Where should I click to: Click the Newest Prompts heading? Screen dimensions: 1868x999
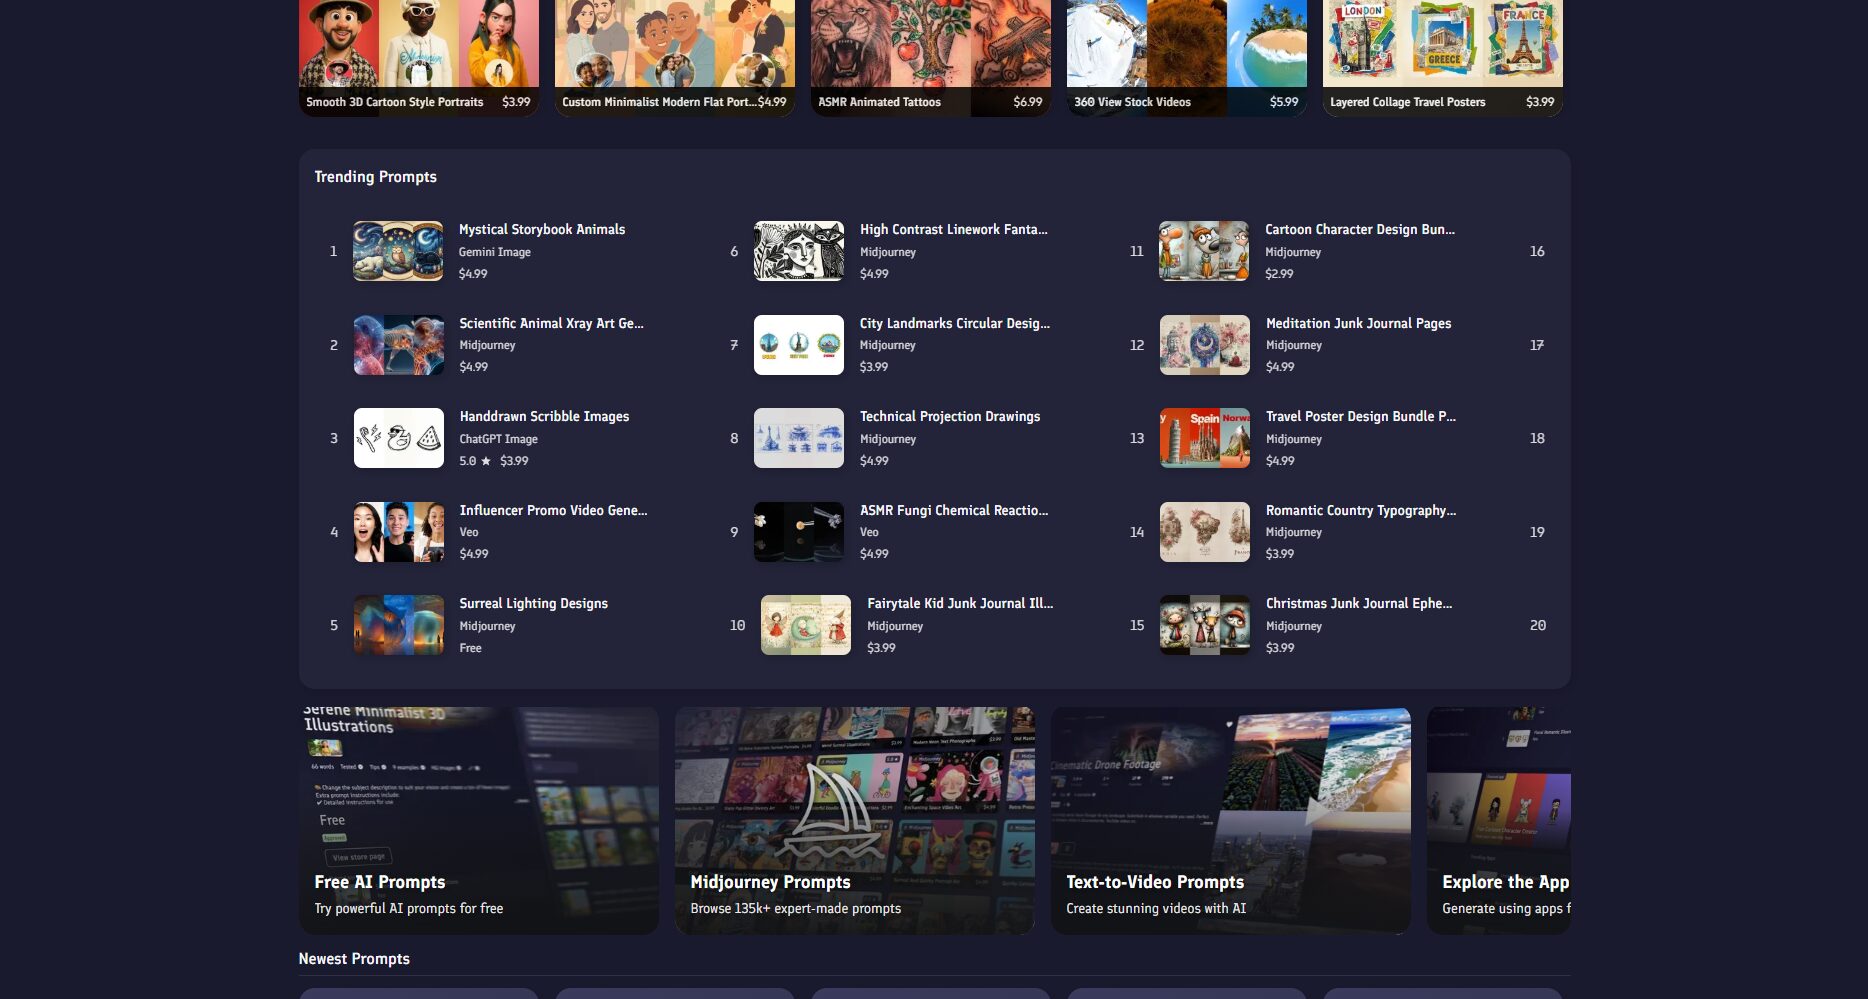coord(354,959)
